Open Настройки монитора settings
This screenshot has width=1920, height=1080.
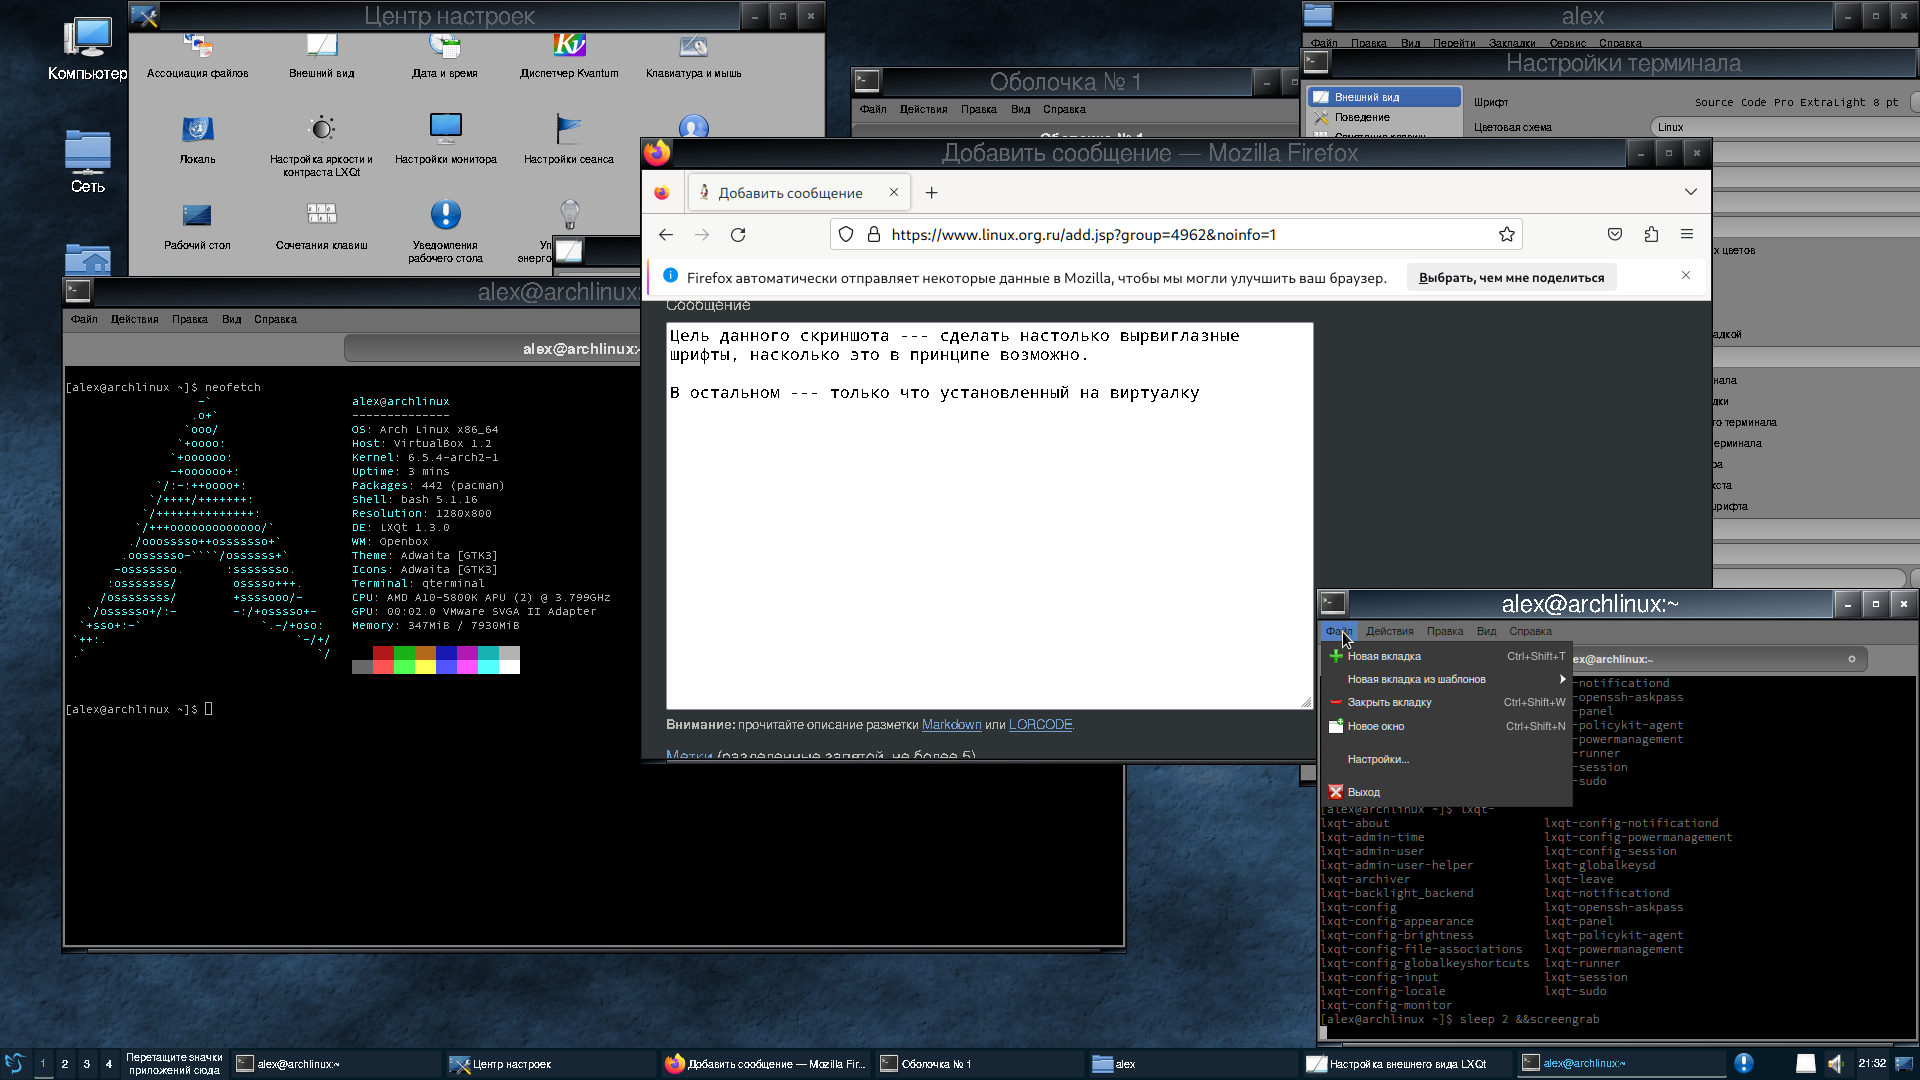click(445, 140)
